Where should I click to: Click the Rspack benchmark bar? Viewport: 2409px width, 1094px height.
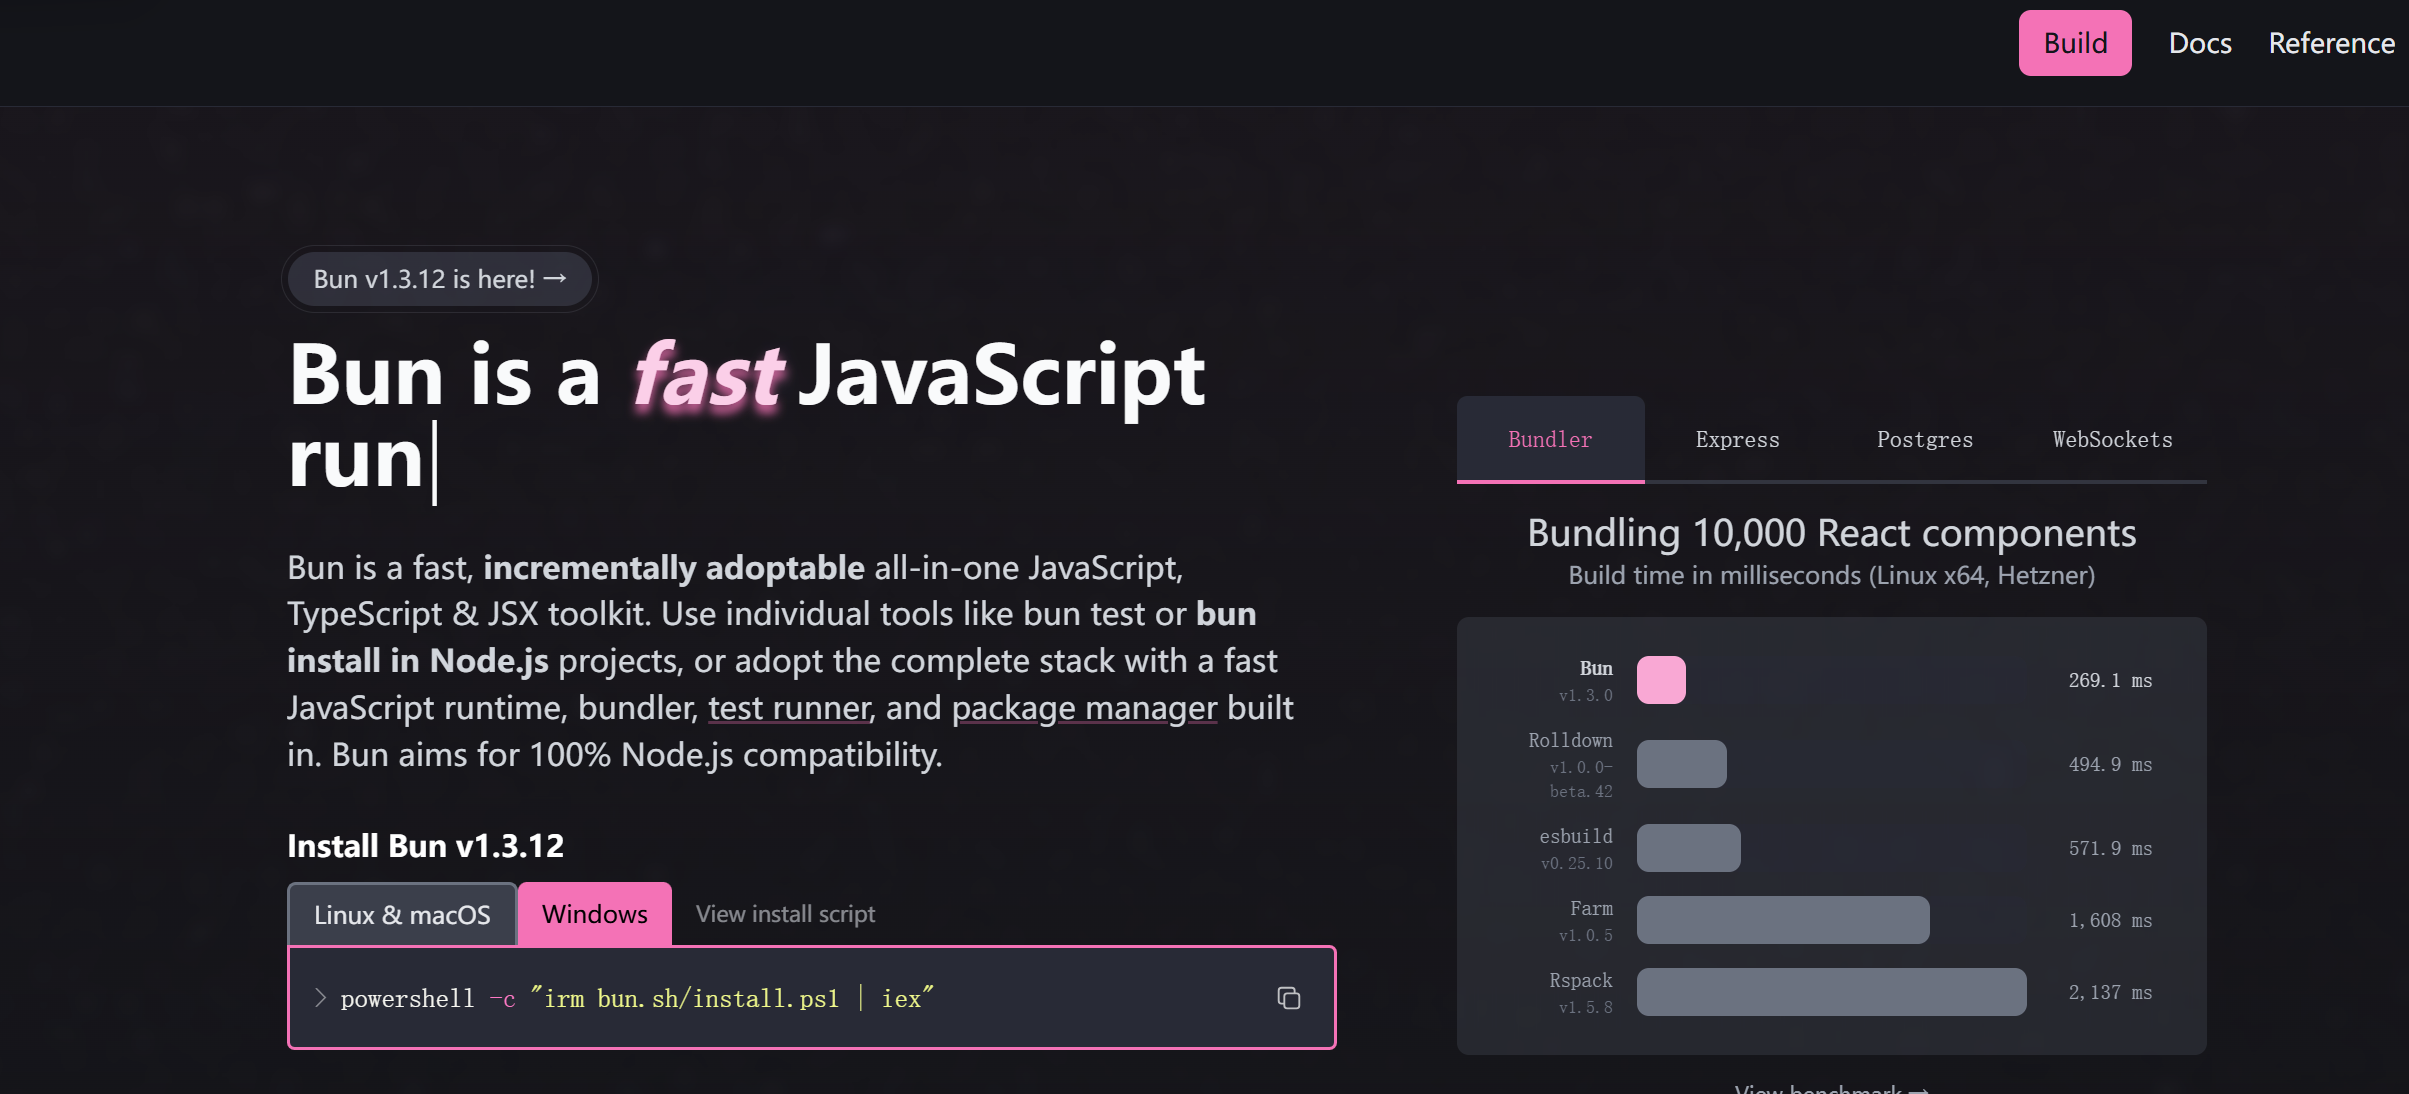1831,992
